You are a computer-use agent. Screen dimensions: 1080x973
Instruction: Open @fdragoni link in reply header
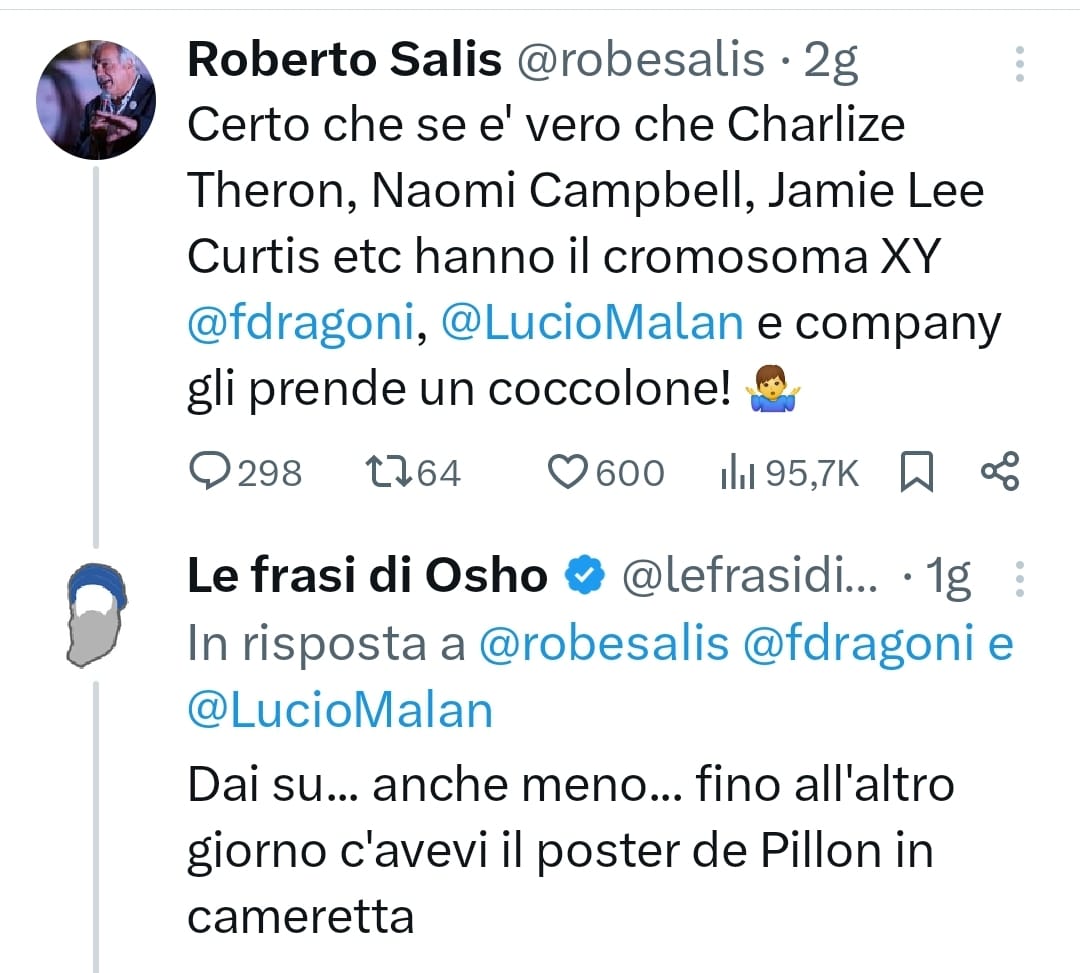859,645
